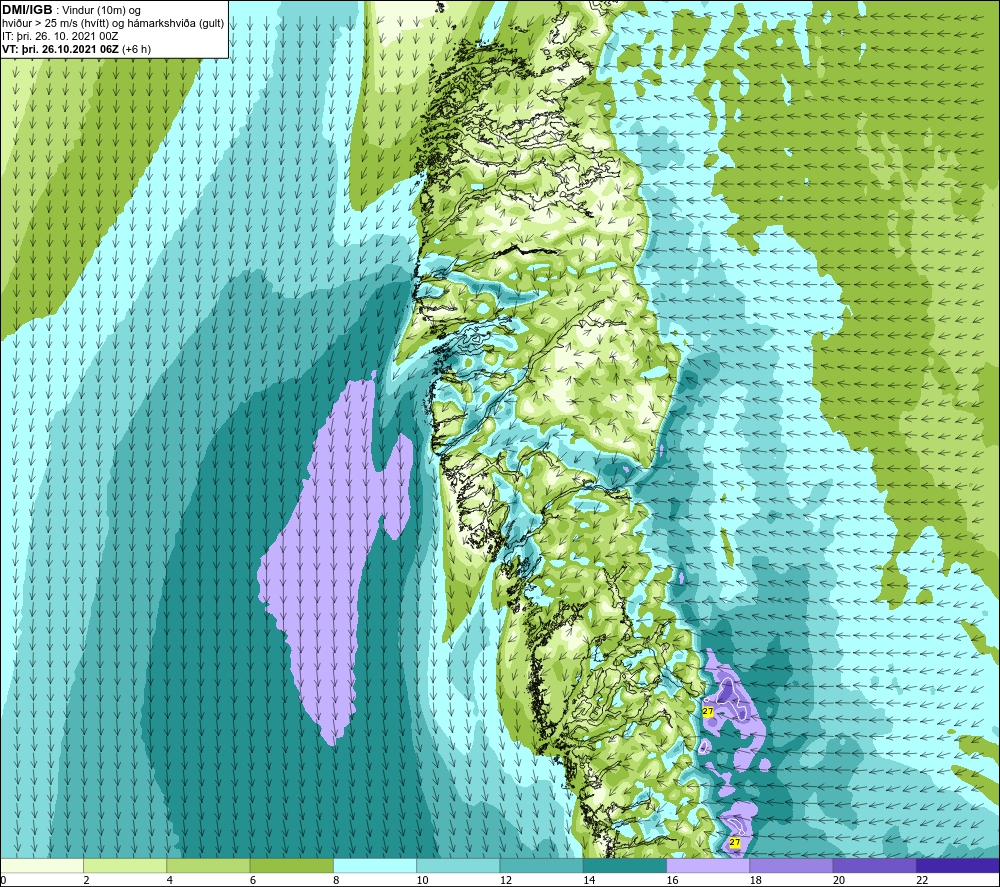Click the yellow-green 2–4 m/s legend swatch
Image resolution: width=1000 pixels, height=887 pixels.
(x=125, y=865)
